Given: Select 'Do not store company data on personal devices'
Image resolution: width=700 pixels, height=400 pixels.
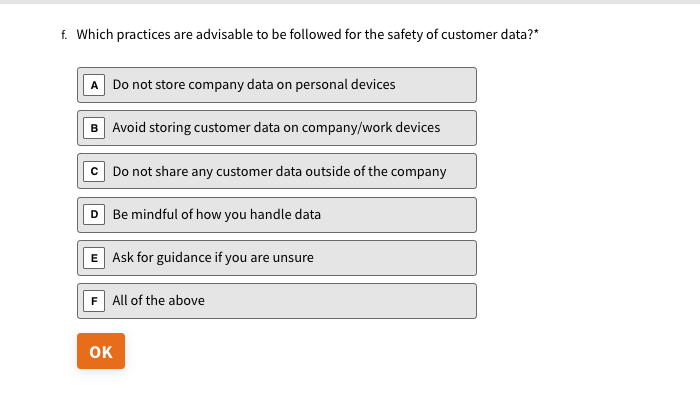Looking at the screenshot, I should point(277,85).
